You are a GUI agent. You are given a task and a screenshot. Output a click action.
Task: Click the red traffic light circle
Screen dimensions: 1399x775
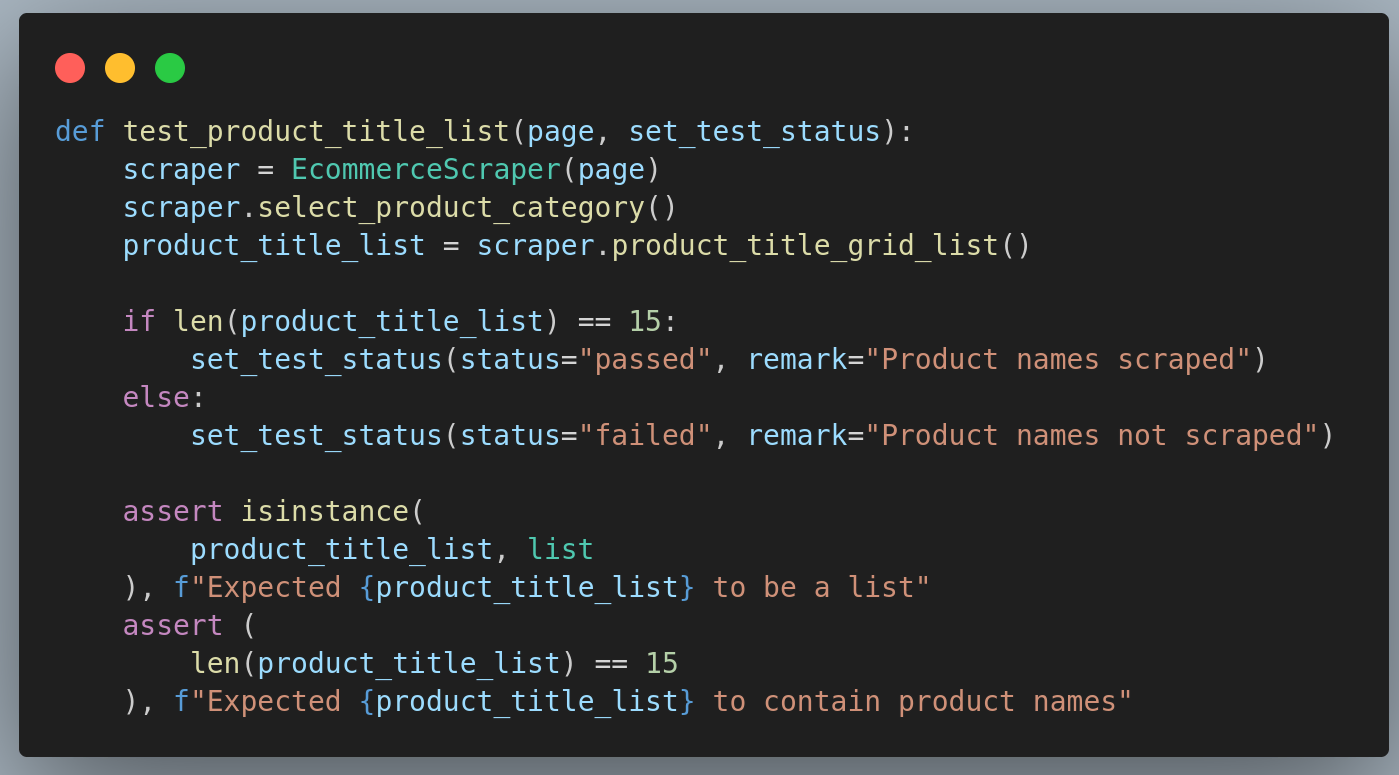pos(69,68)
